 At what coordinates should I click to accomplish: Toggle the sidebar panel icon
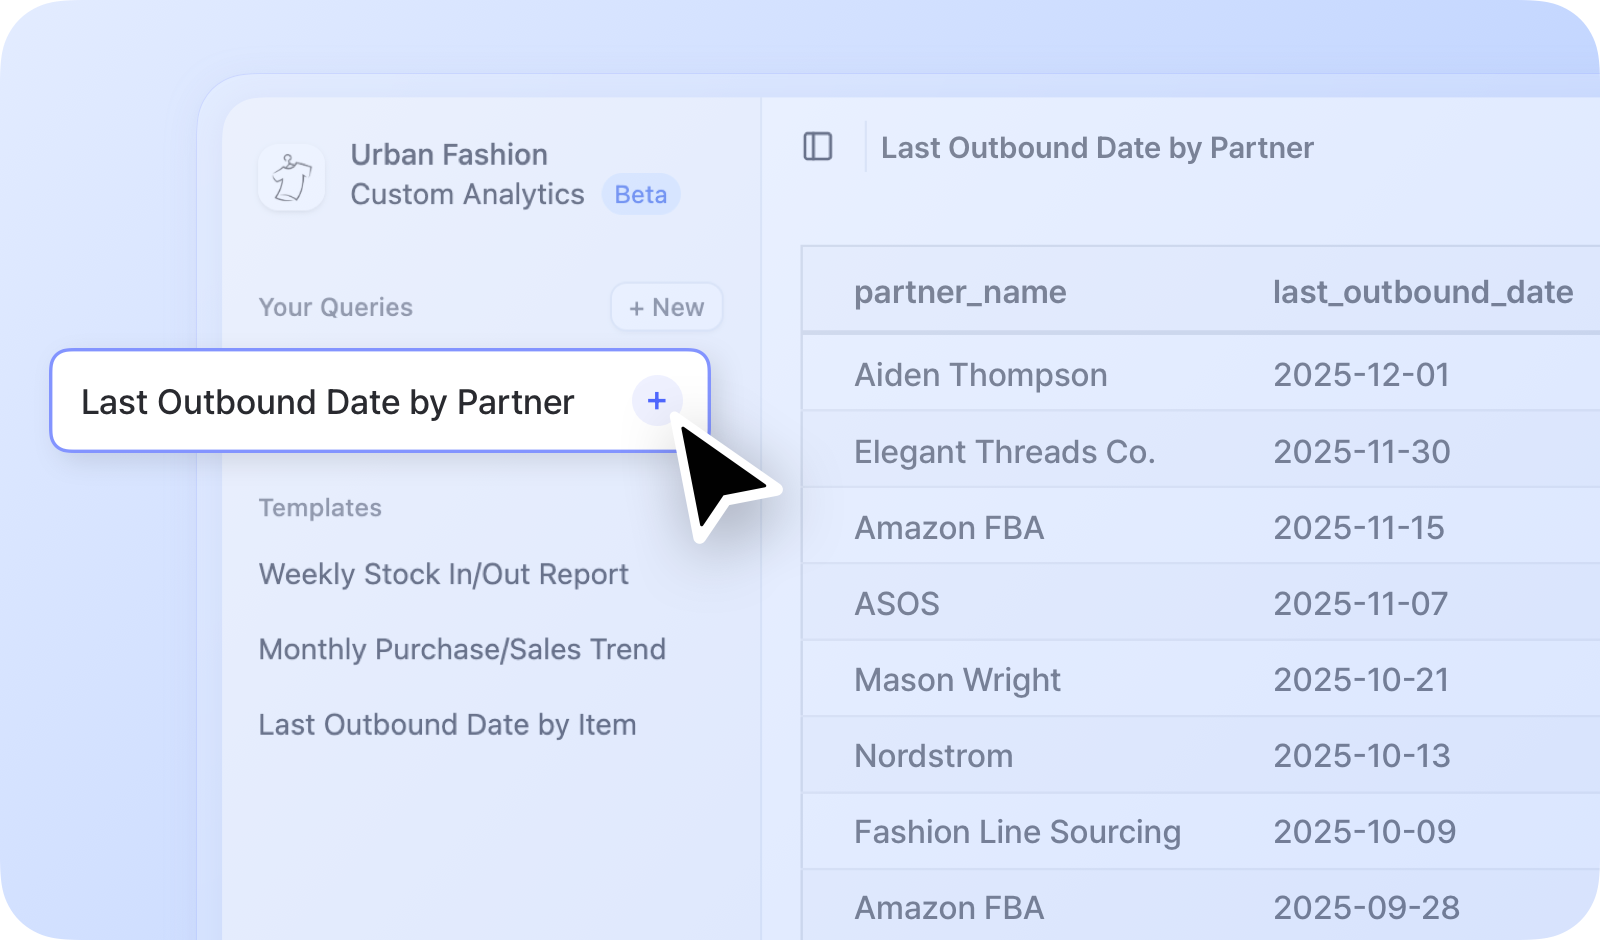click(817, 147)
